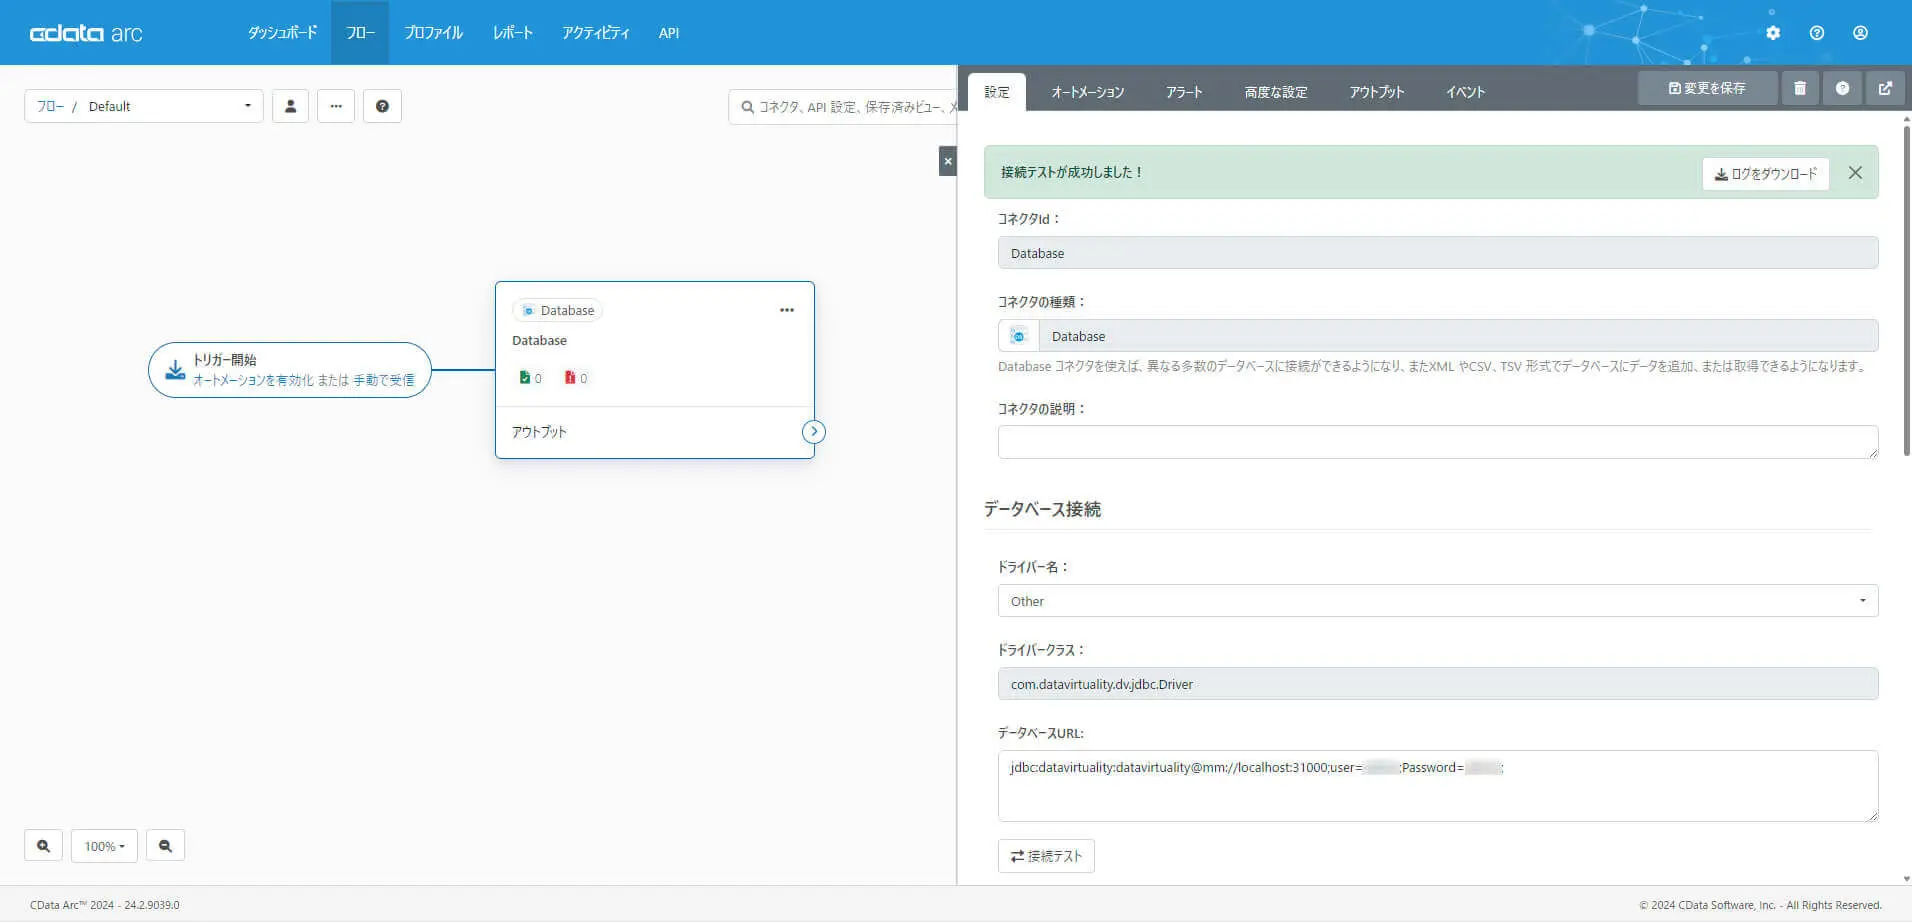Click the コネクタの説明 text box
The image size is (1912, 922).
(x=1438, y=442)
